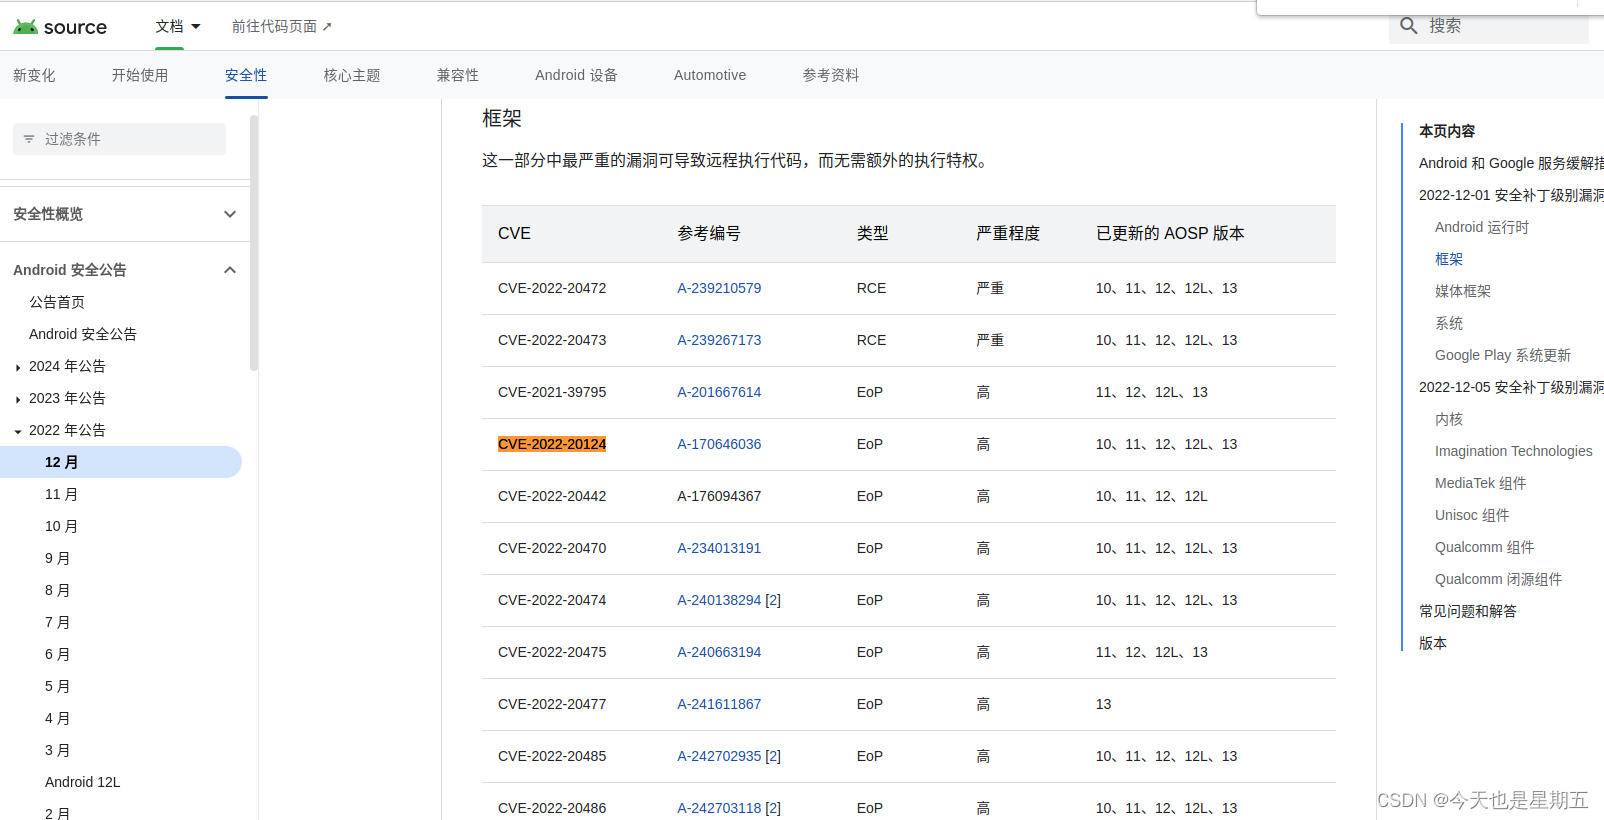Jump to 版本 in page contents
Screen dimensions: 1604x820
coord(1433,643)
